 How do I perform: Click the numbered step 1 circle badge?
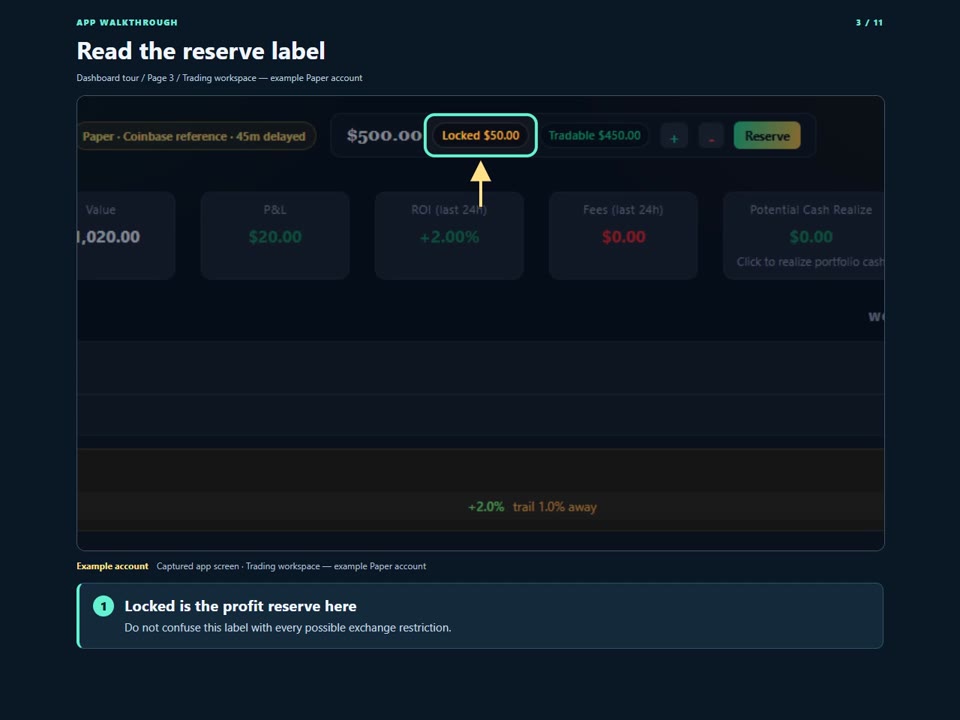click(103, 606)
